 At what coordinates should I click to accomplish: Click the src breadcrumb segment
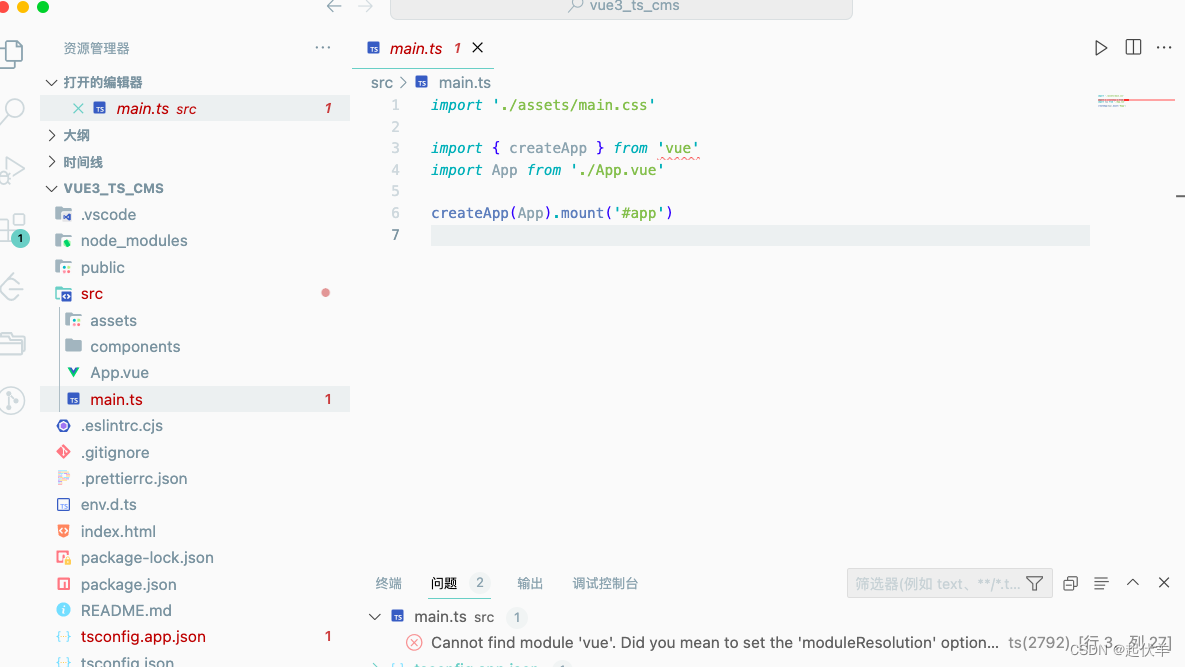(382, 82)
